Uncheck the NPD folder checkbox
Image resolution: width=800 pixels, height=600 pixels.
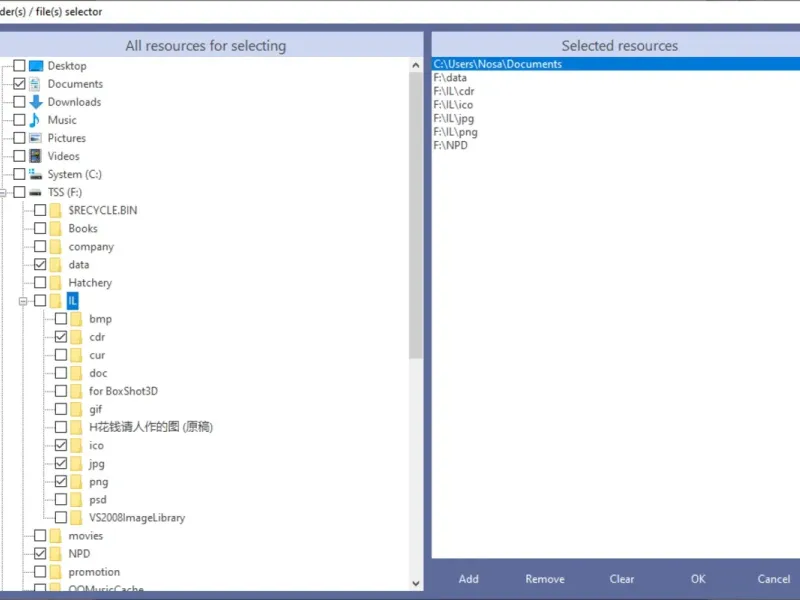(40, 554)
